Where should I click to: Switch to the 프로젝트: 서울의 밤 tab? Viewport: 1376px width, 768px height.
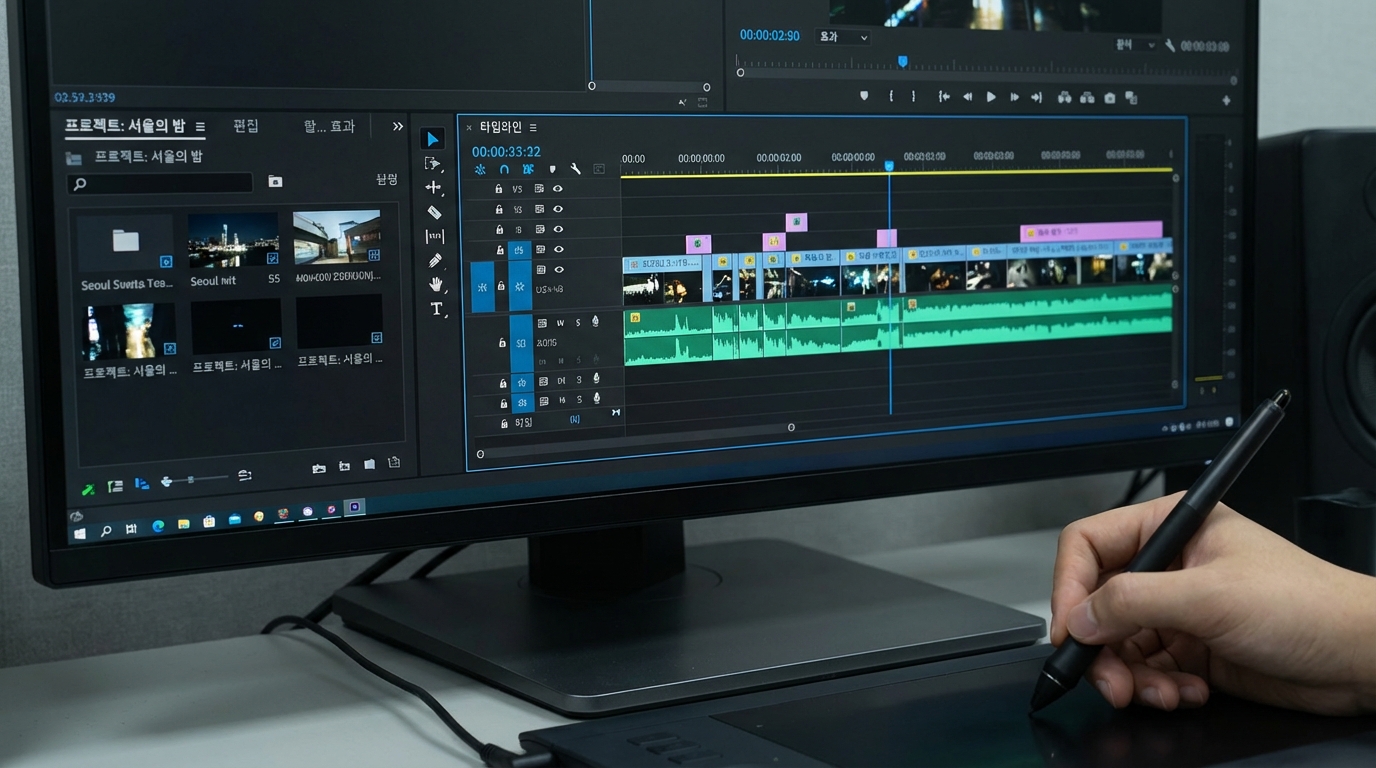(x=125, y=126)
